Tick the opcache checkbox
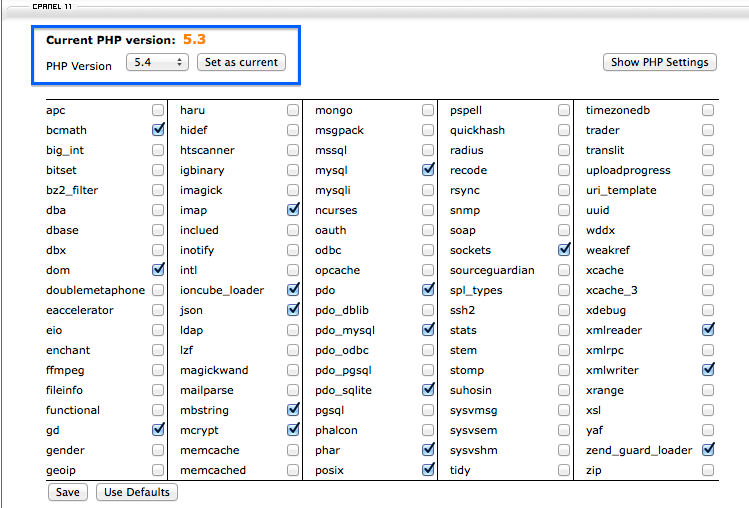The width and height of the screenshot is (749, 508). tap(428, 270)
